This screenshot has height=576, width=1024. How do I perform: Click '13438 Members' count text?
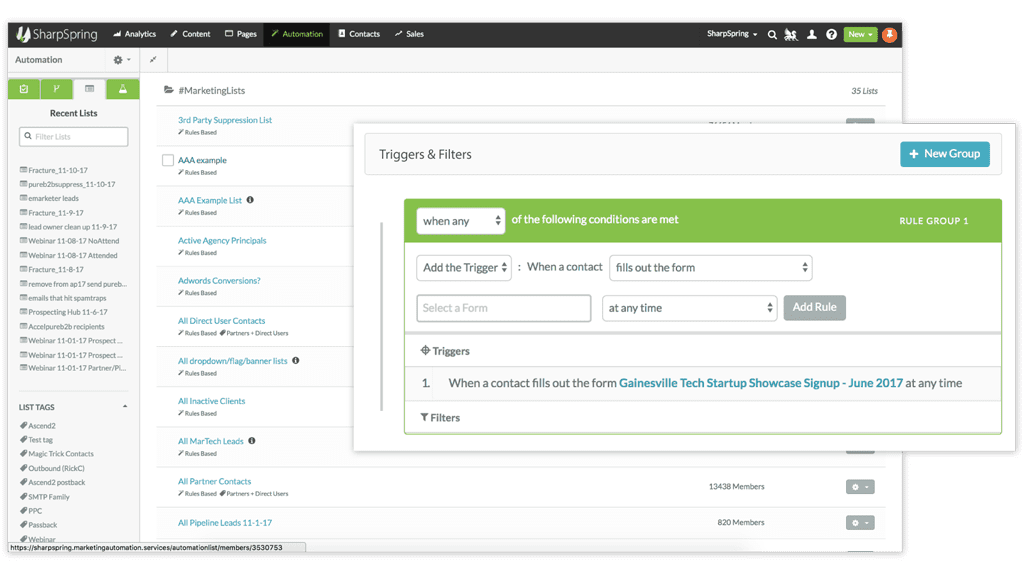pyautogui.click(x=737, y=487)
